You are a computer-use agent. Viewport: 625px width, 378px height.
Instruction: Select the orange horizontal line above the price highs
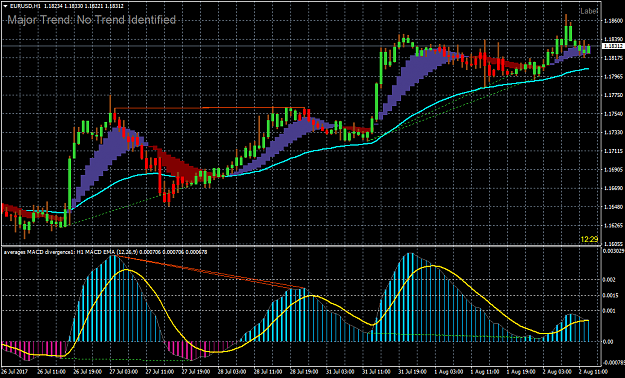click(x=210, y=108)
